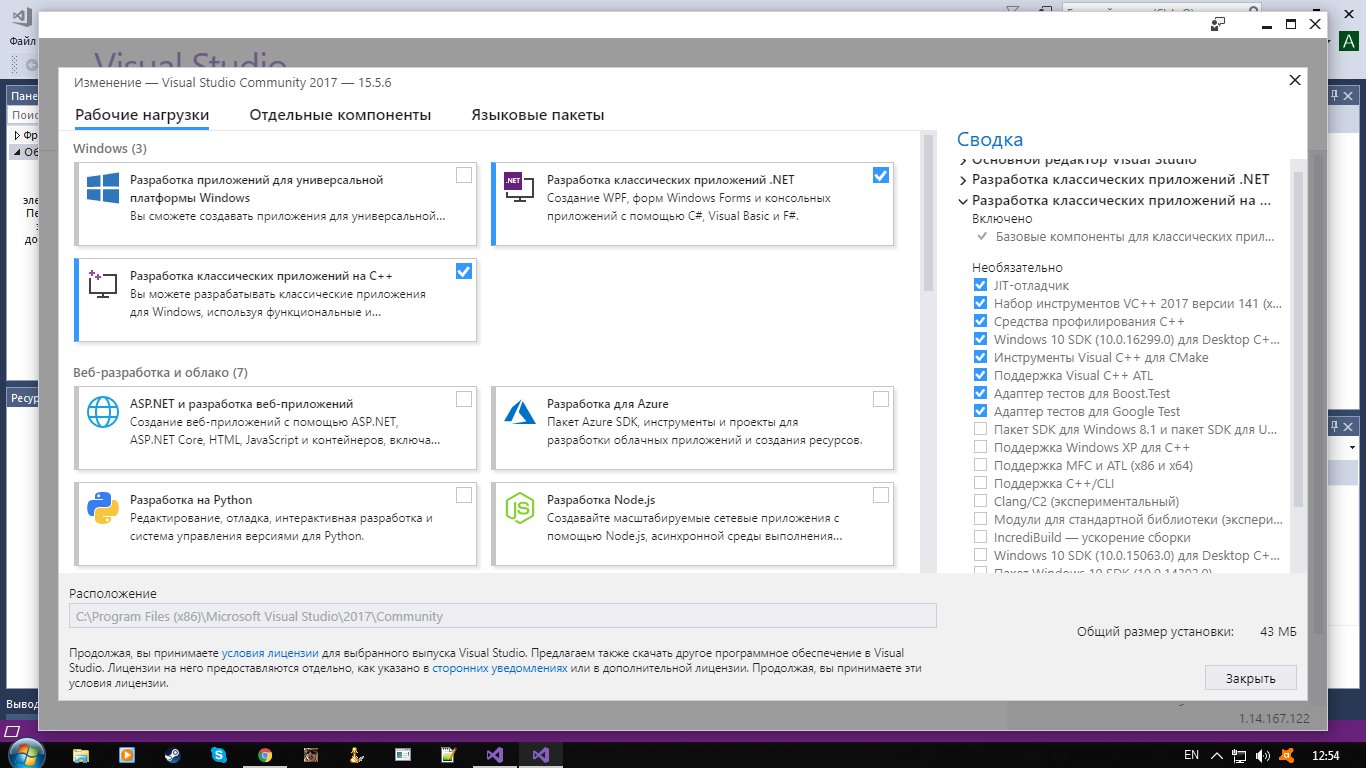Uncheck the .NET desktop development workload

pyautogui.click(x=880, y=175)
